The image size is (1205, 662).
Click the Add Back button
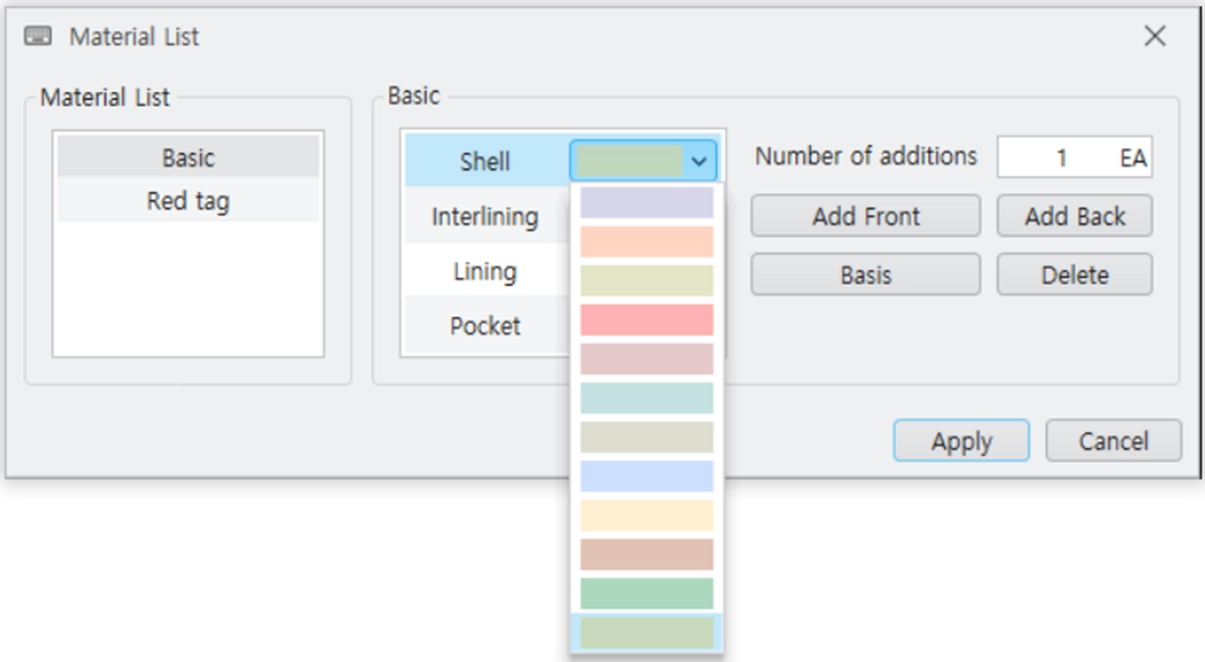[x=1075, y=216]
